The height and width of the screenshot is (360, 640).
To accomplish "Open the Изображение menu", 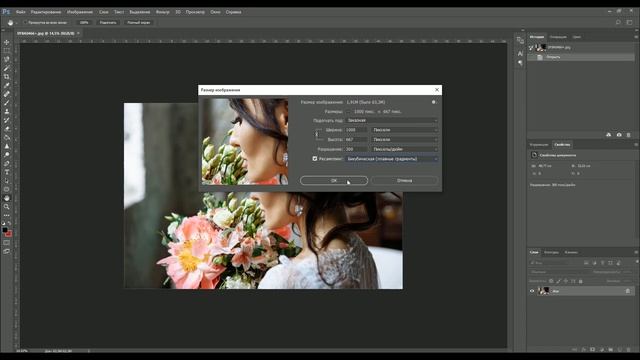I will (x=80, y=12).
